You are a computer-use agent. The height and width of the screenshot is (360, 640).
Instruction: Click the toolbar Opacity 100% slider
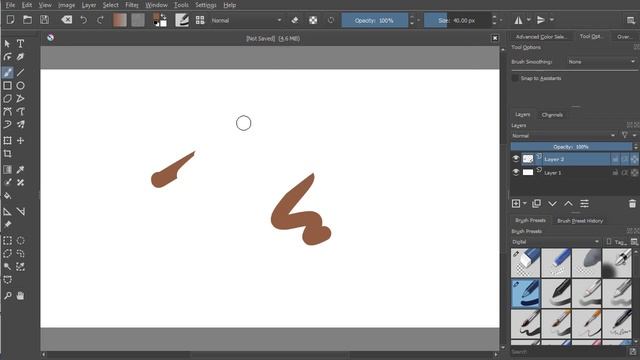click(375, 20)
